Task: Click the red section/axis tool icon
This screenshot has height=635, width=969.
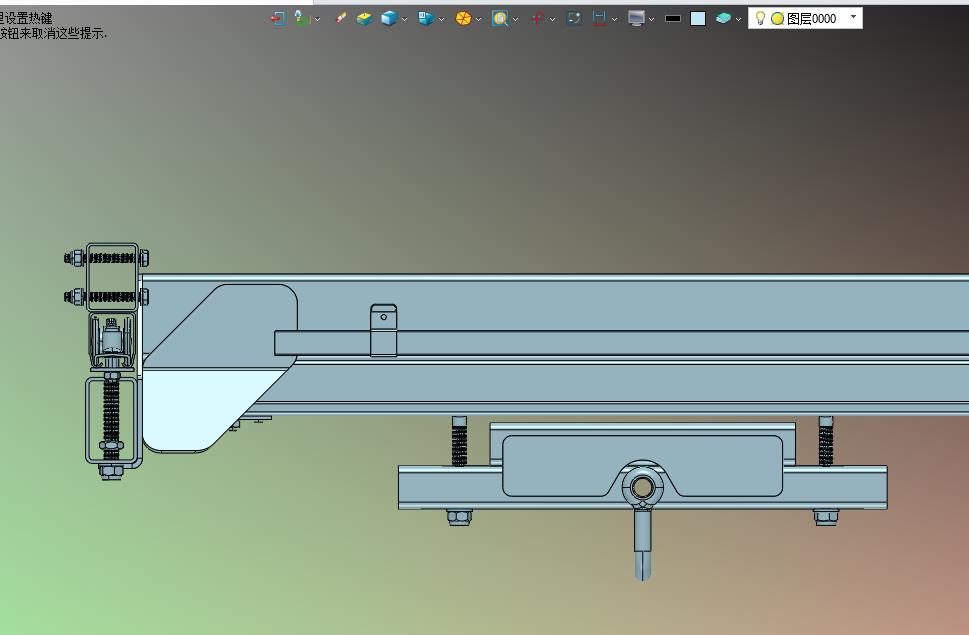Action: (x=537, y=18)
